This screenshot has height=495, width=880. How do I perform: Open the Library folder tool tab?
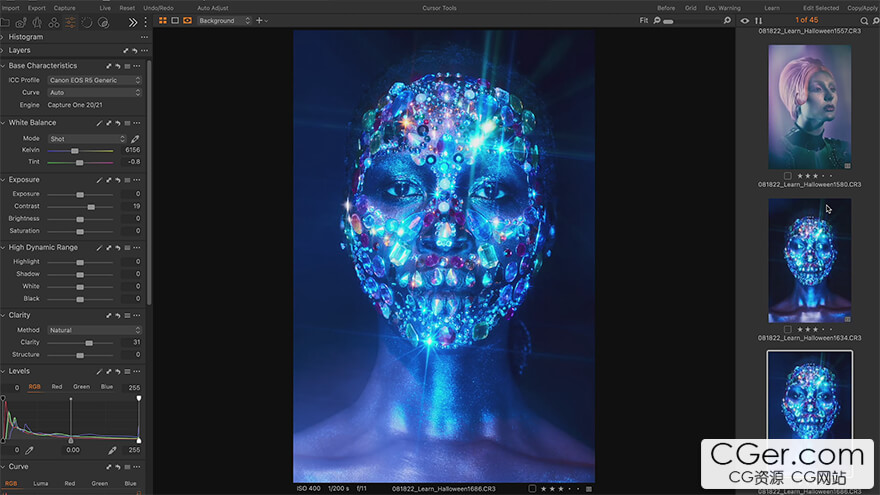(4, 23)
